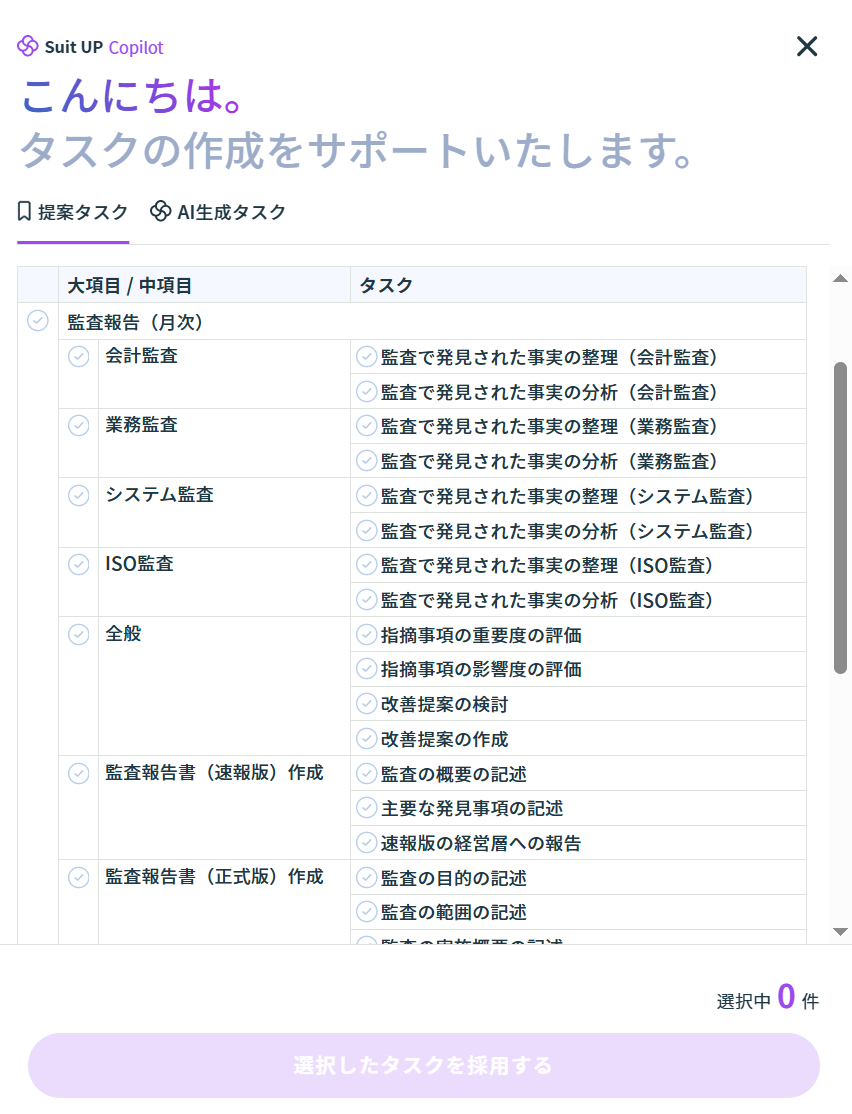This screenshot has width=852, height=1114.
Task: Select the 全般 category check icon
Action: pyautogui.click(x=78, y=634)
